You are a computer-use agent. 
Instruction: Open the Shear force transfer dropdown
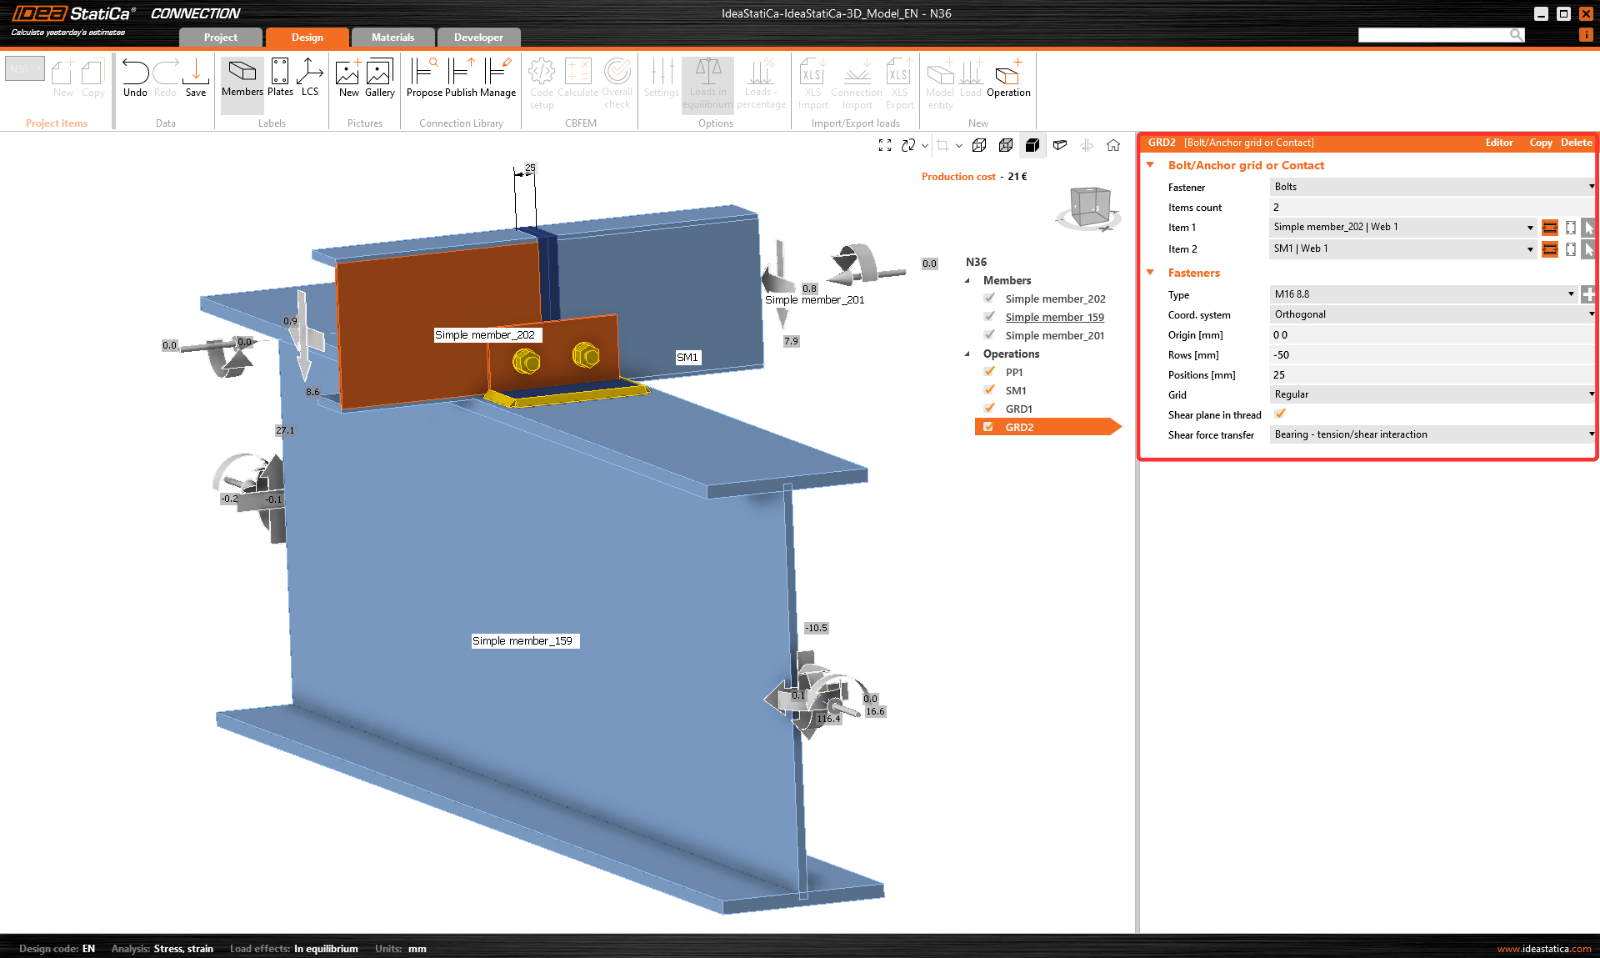point(1431,435)
